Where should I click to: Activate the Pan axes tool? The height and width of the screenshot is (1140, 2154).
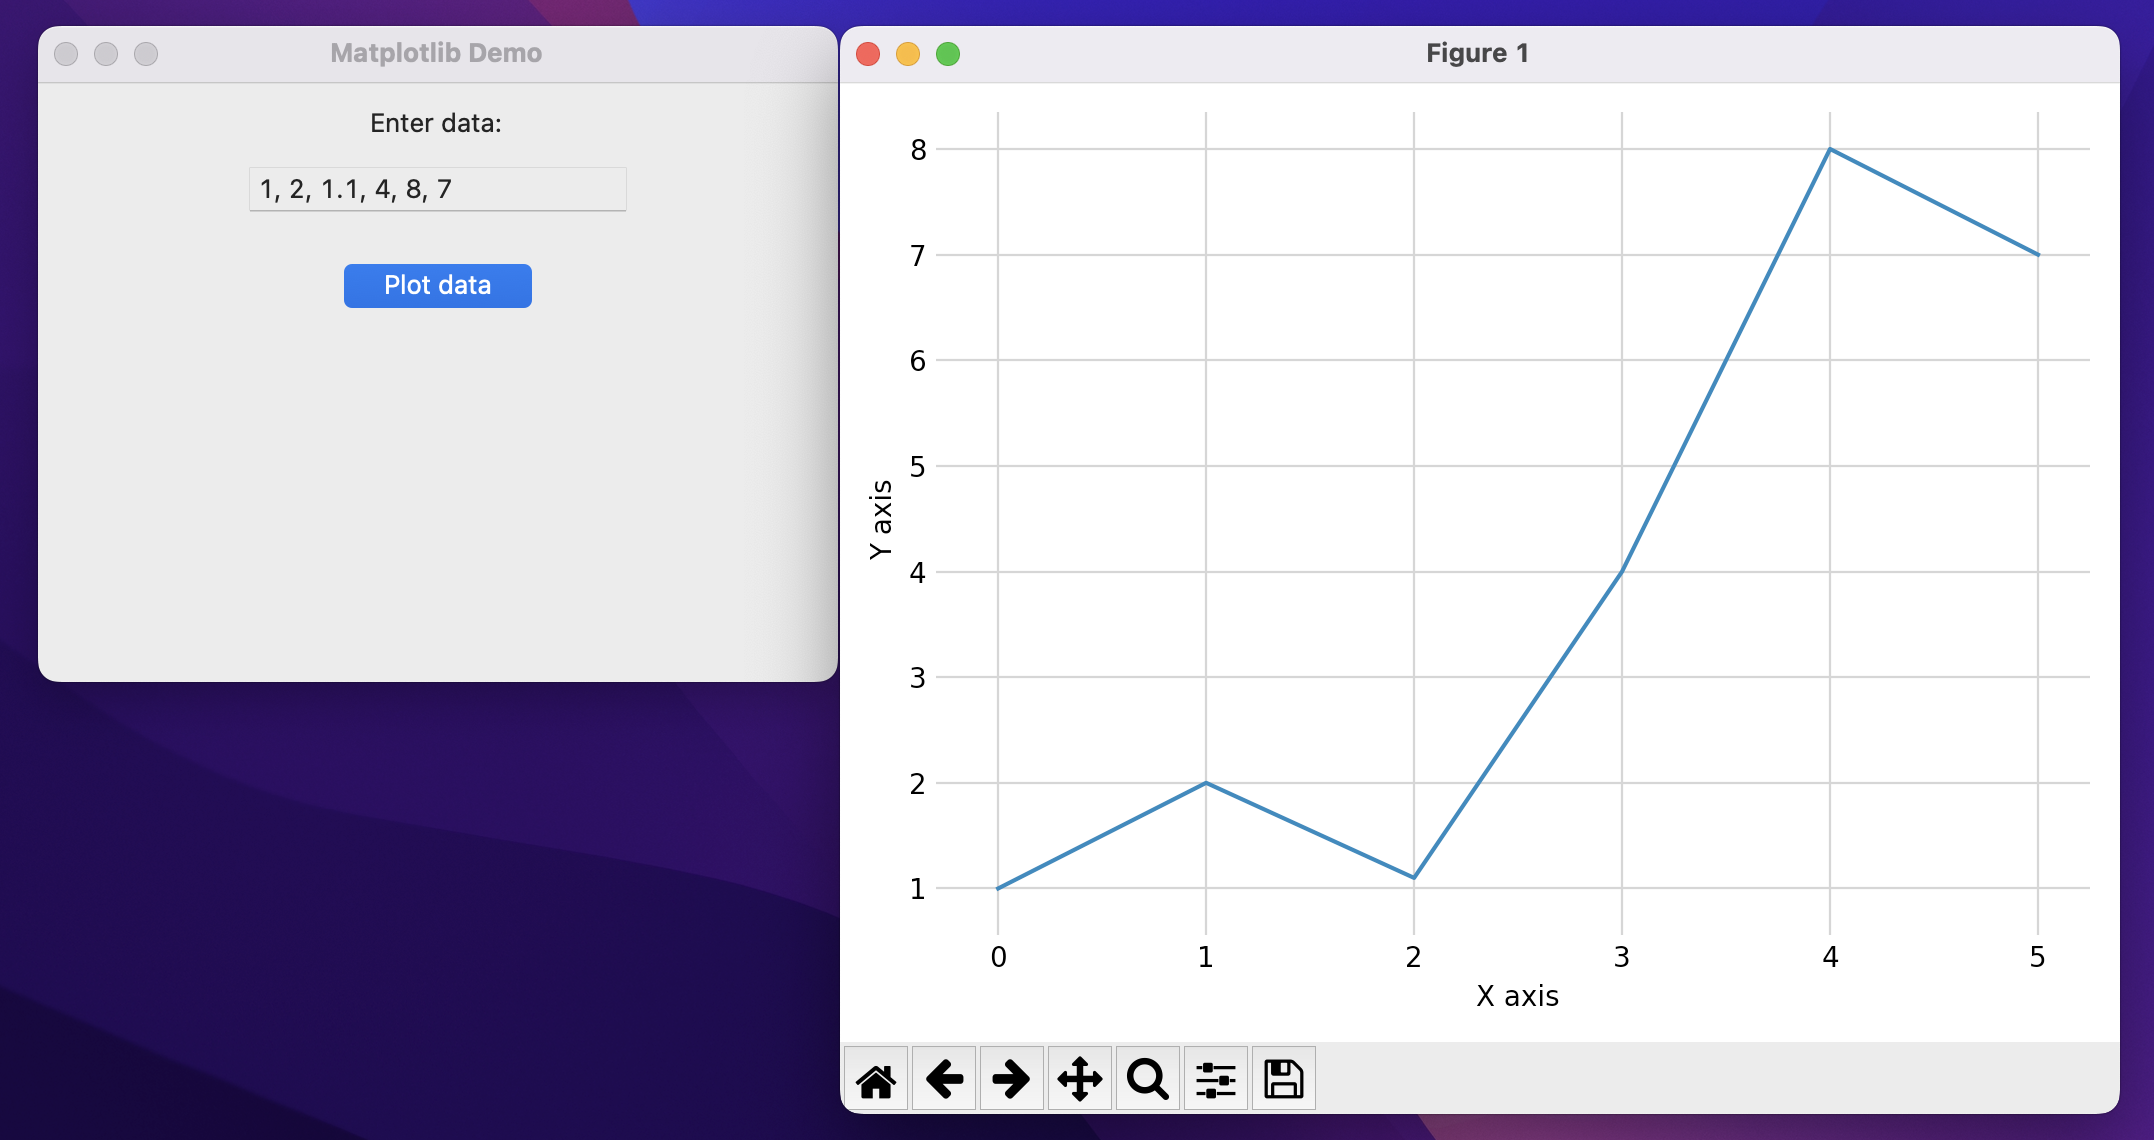(x=1080, y=1079)
